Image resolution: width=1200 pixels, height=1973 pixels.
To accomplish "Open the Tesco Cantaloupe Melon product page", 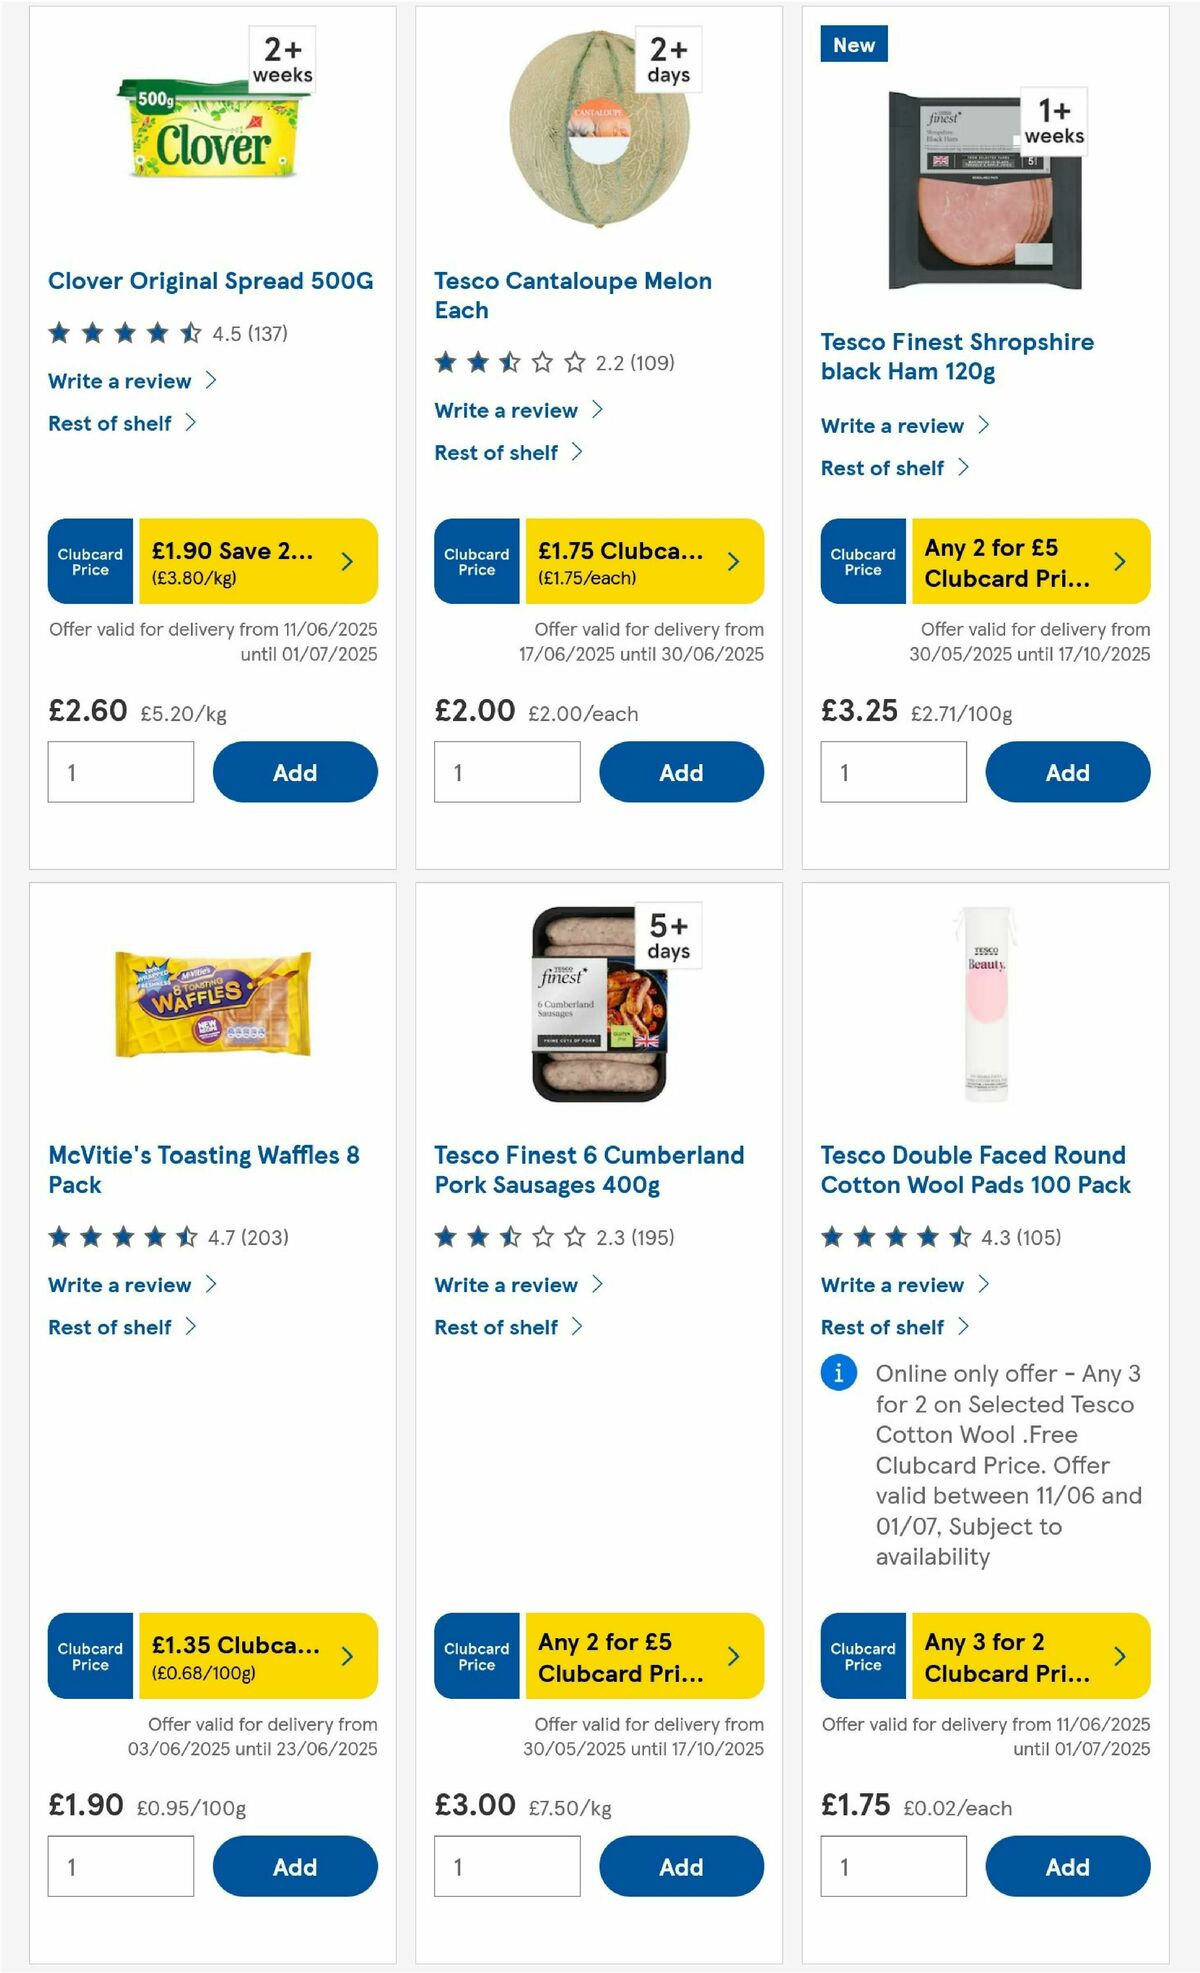I will [x=573, y=295].
